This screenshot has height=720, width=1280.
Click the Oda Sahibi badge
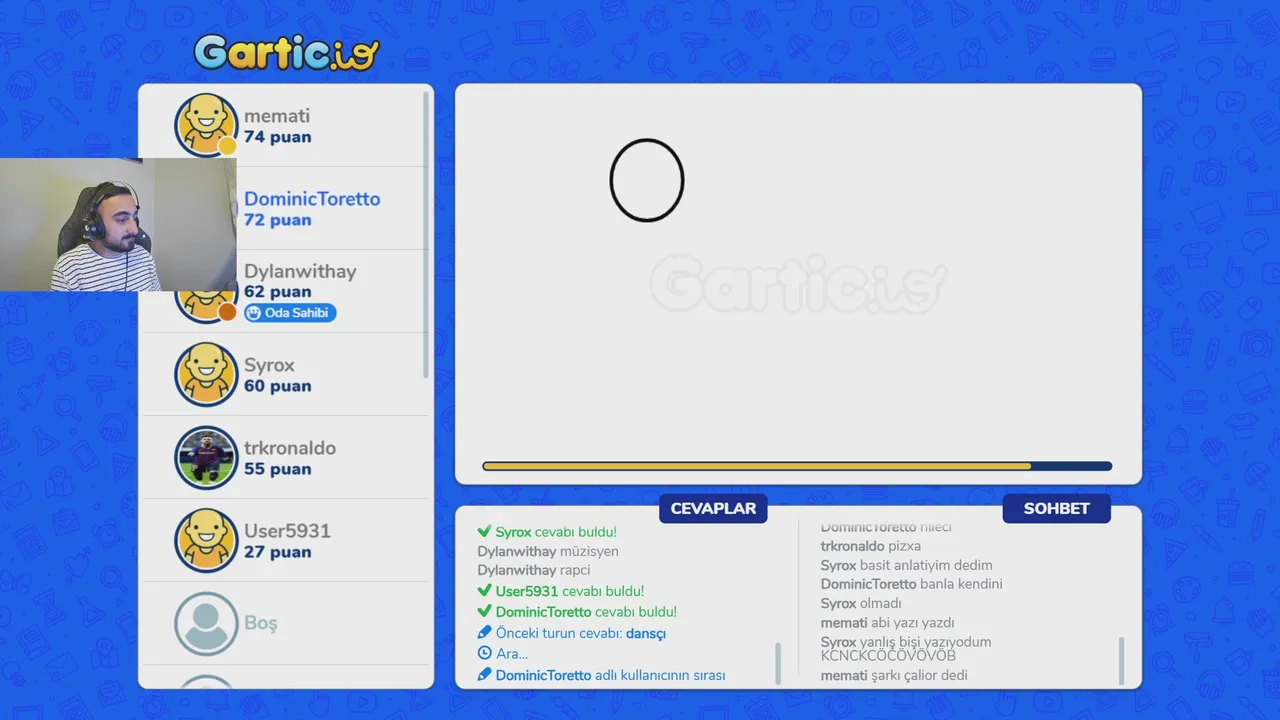[x=290, y=313]
